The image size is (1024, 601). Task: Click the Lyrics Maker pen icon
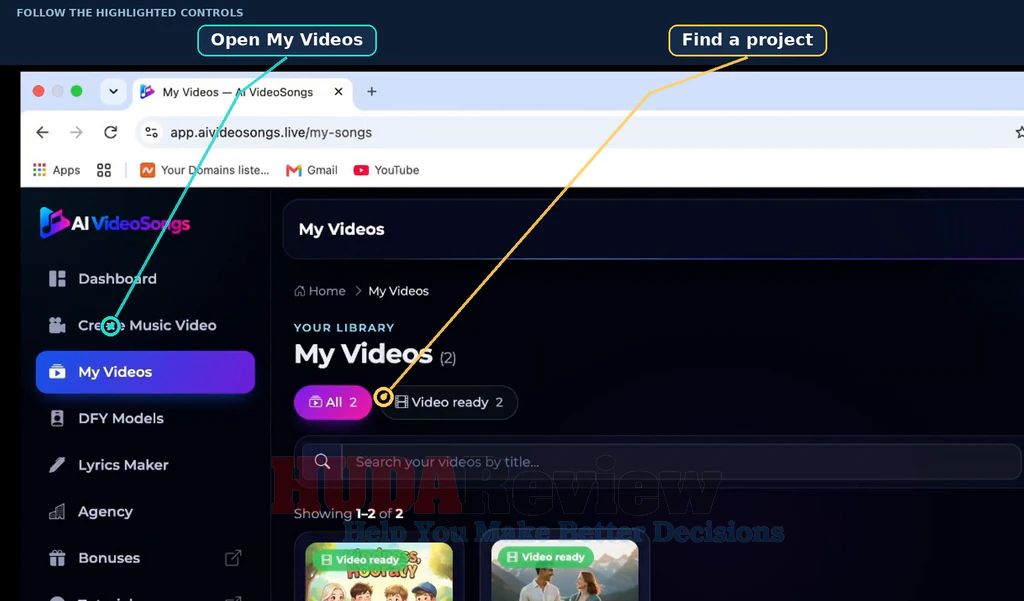[57, 465]
